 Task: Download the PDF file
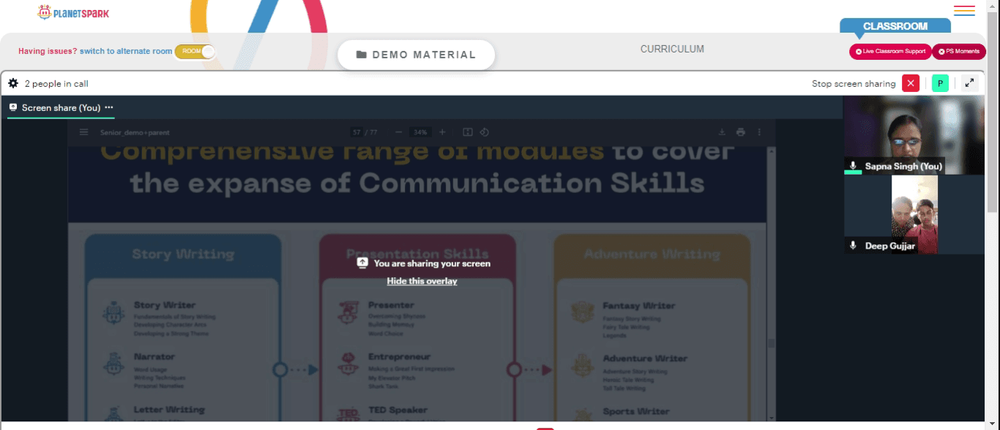(x=722, y=132)
